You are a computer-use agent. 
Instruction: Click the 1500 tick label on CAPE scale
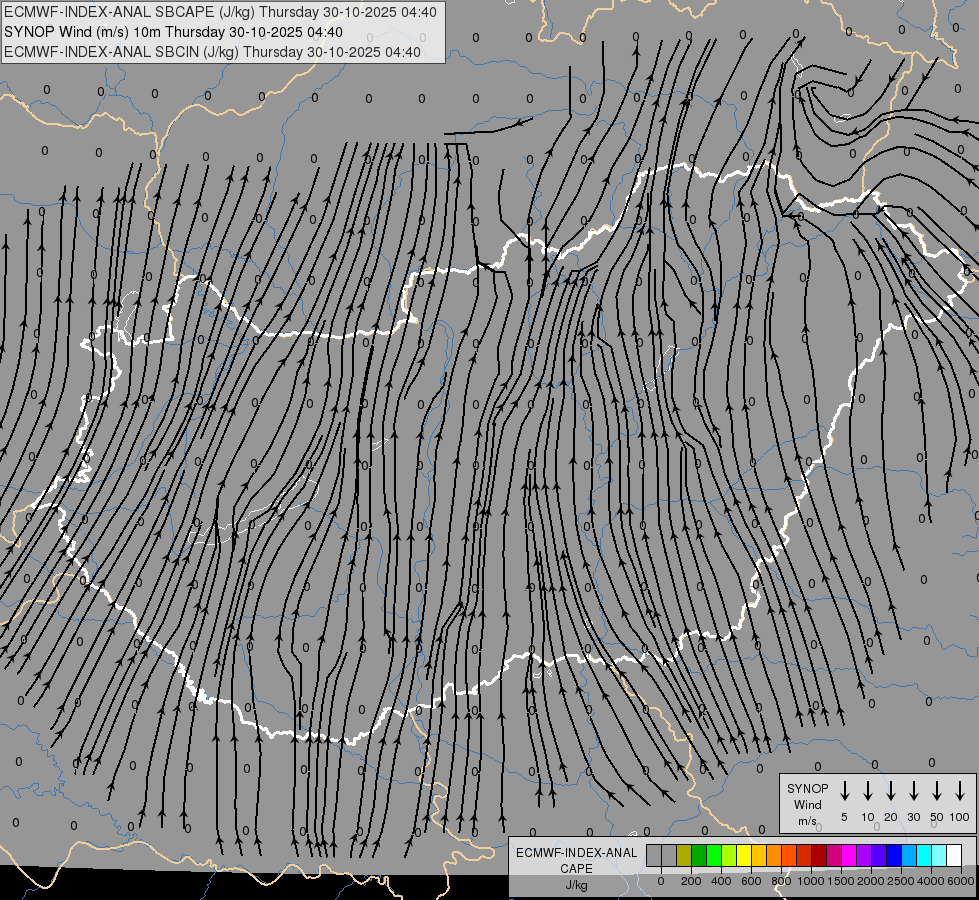pyautogui.click(x=841, y=881)
